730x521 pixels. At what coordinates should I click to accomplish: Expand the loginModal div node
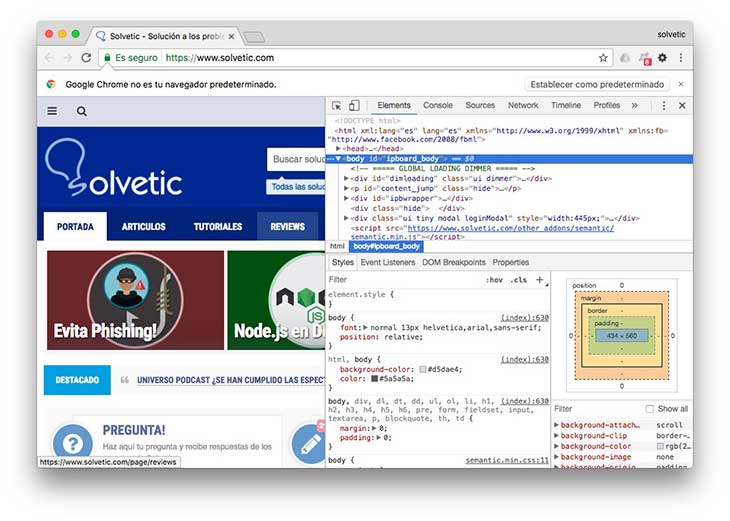pos(346,218)
